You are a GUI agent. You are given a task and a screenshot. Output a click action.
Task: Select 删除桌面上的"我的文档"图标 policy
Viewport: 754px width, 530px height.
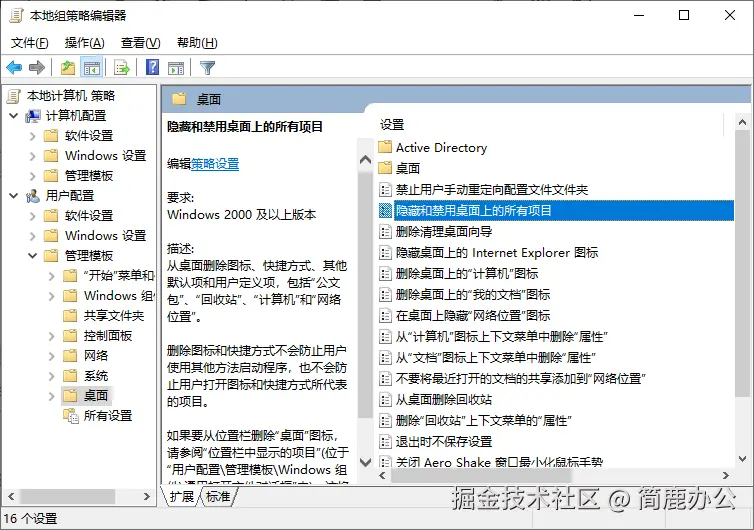click(473, 295)
